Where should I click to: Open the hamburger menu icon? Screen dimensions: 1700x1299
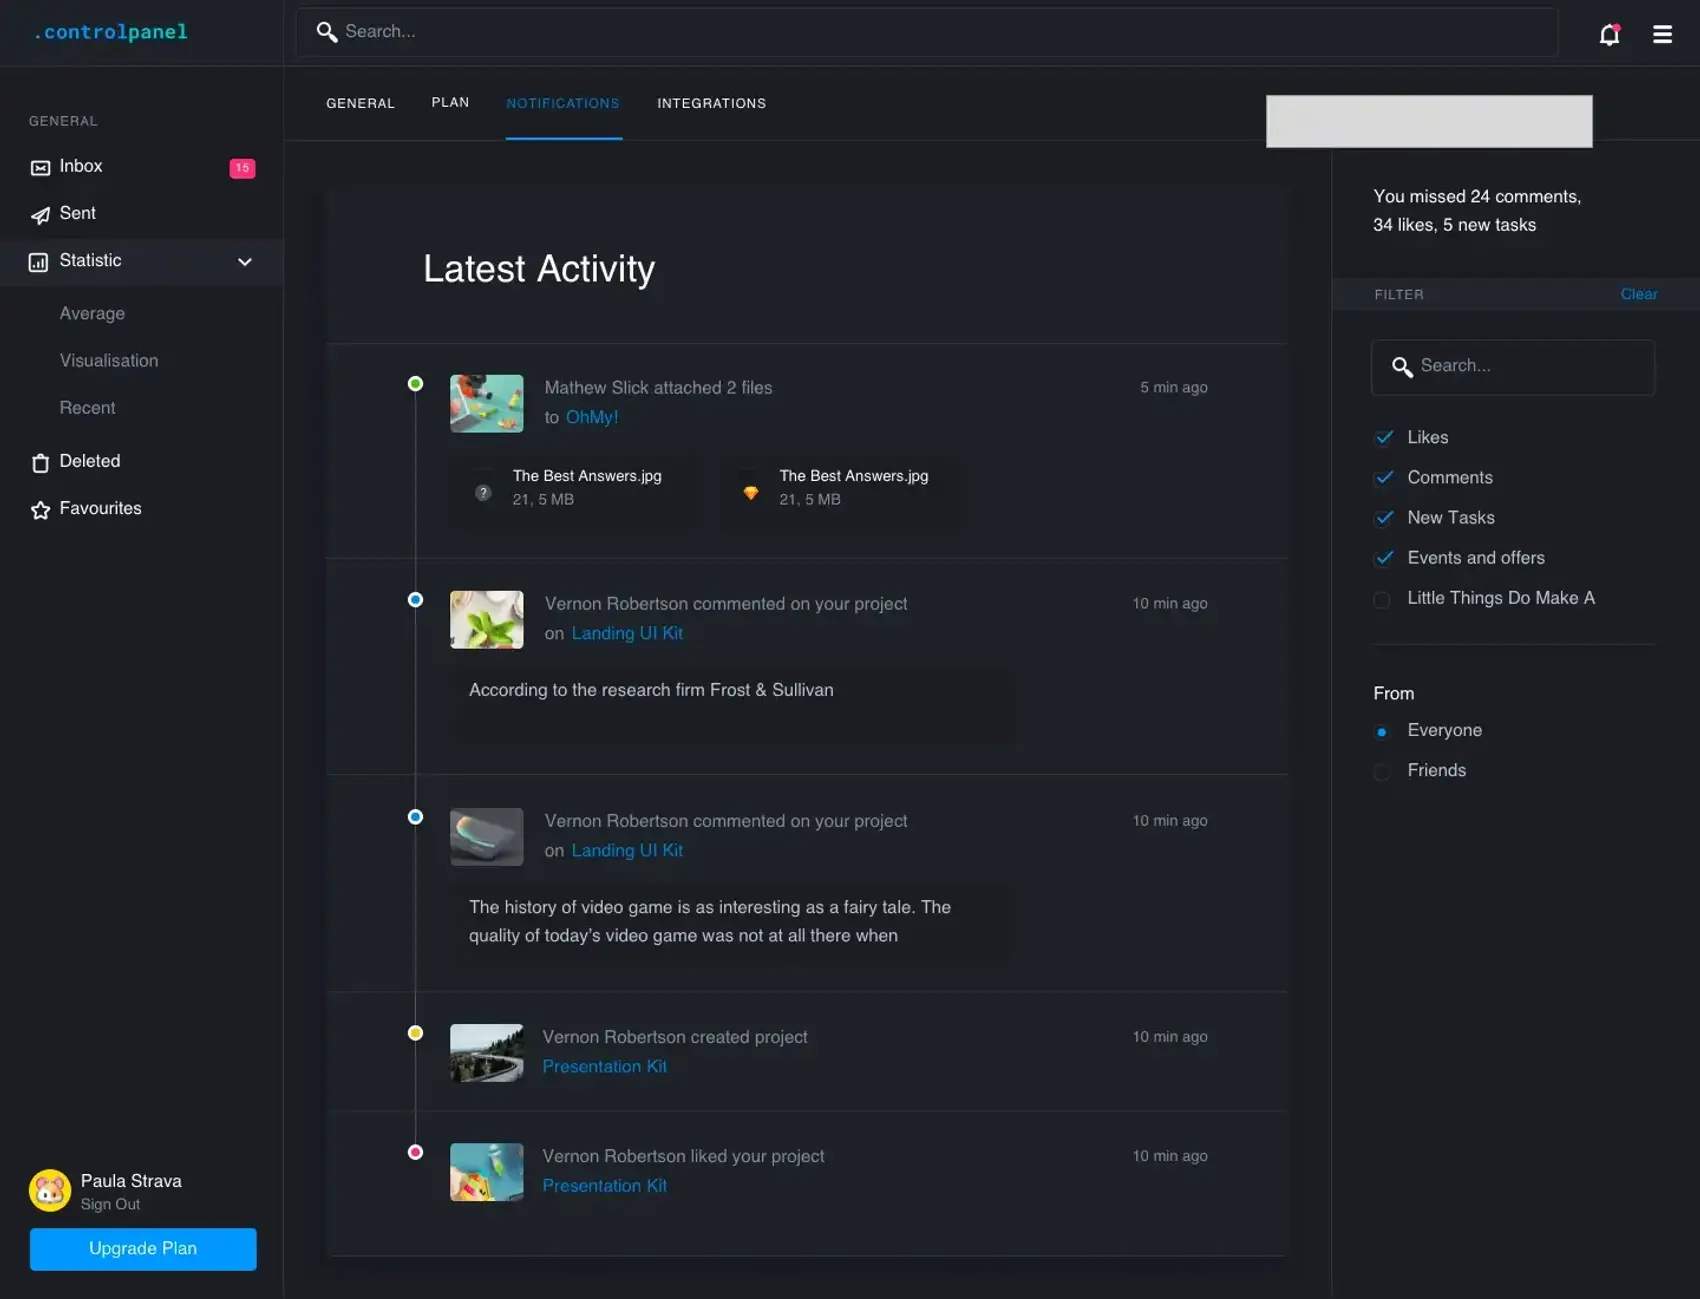tap(1662, 35)
